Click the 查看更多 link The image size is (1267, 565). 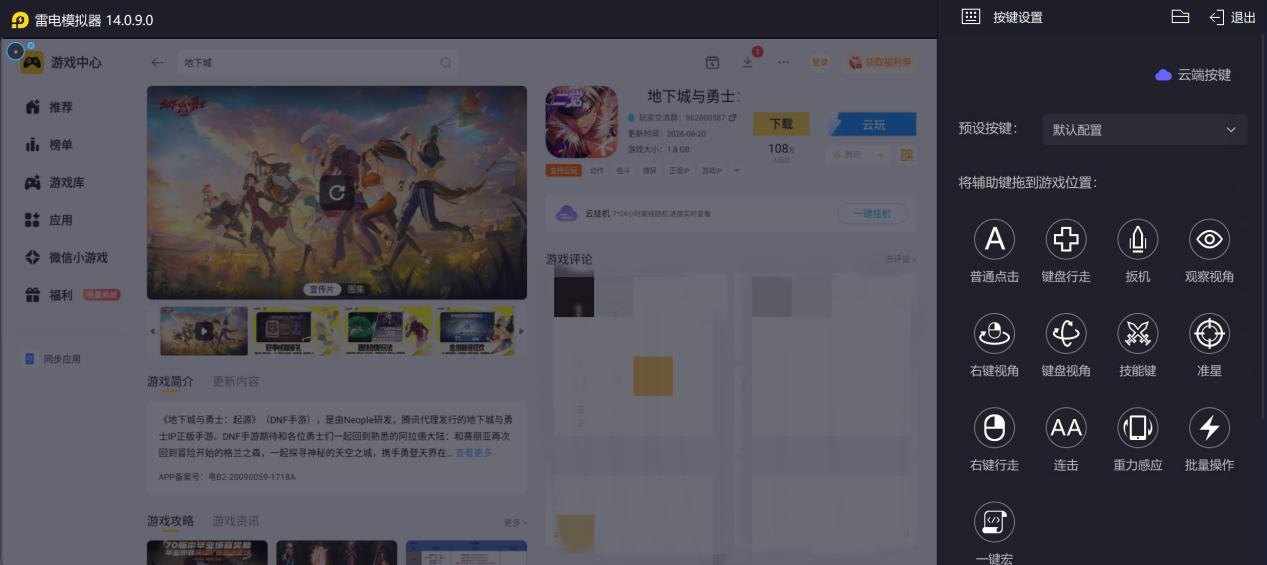click(x=474, y=453)
